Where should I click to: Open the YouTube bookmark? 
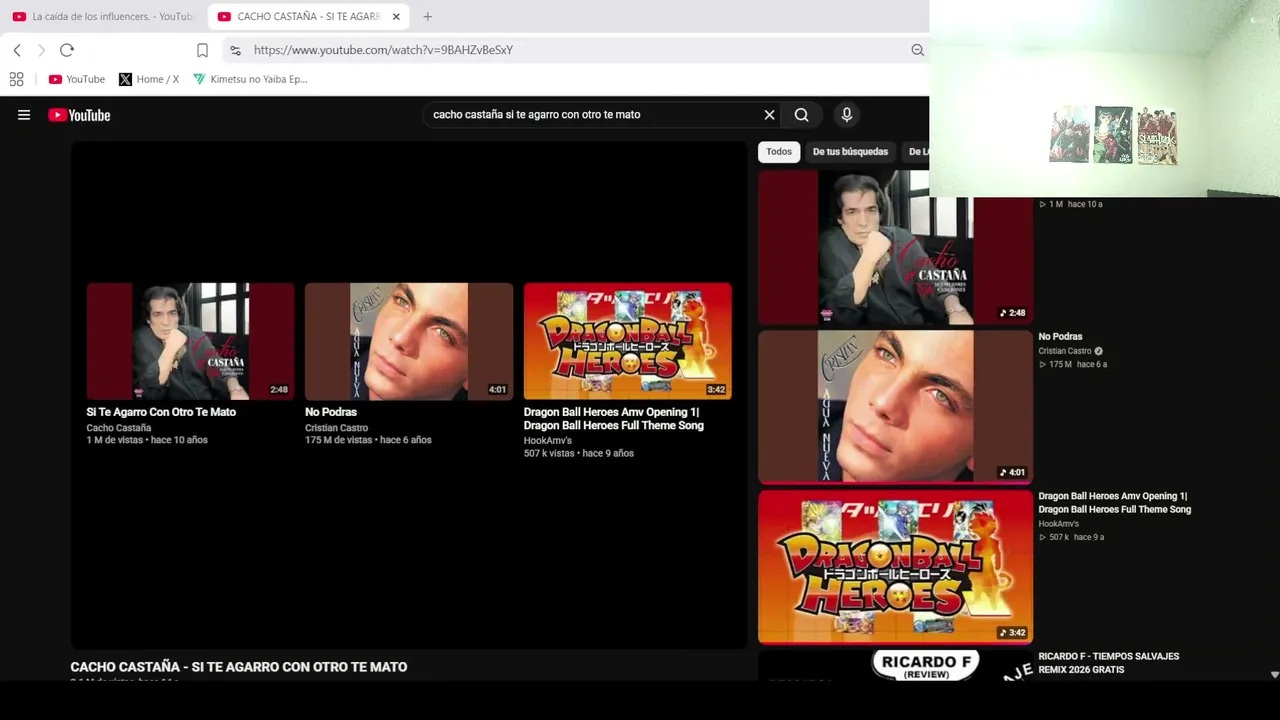pyautogui.click(x=77, y=79)
